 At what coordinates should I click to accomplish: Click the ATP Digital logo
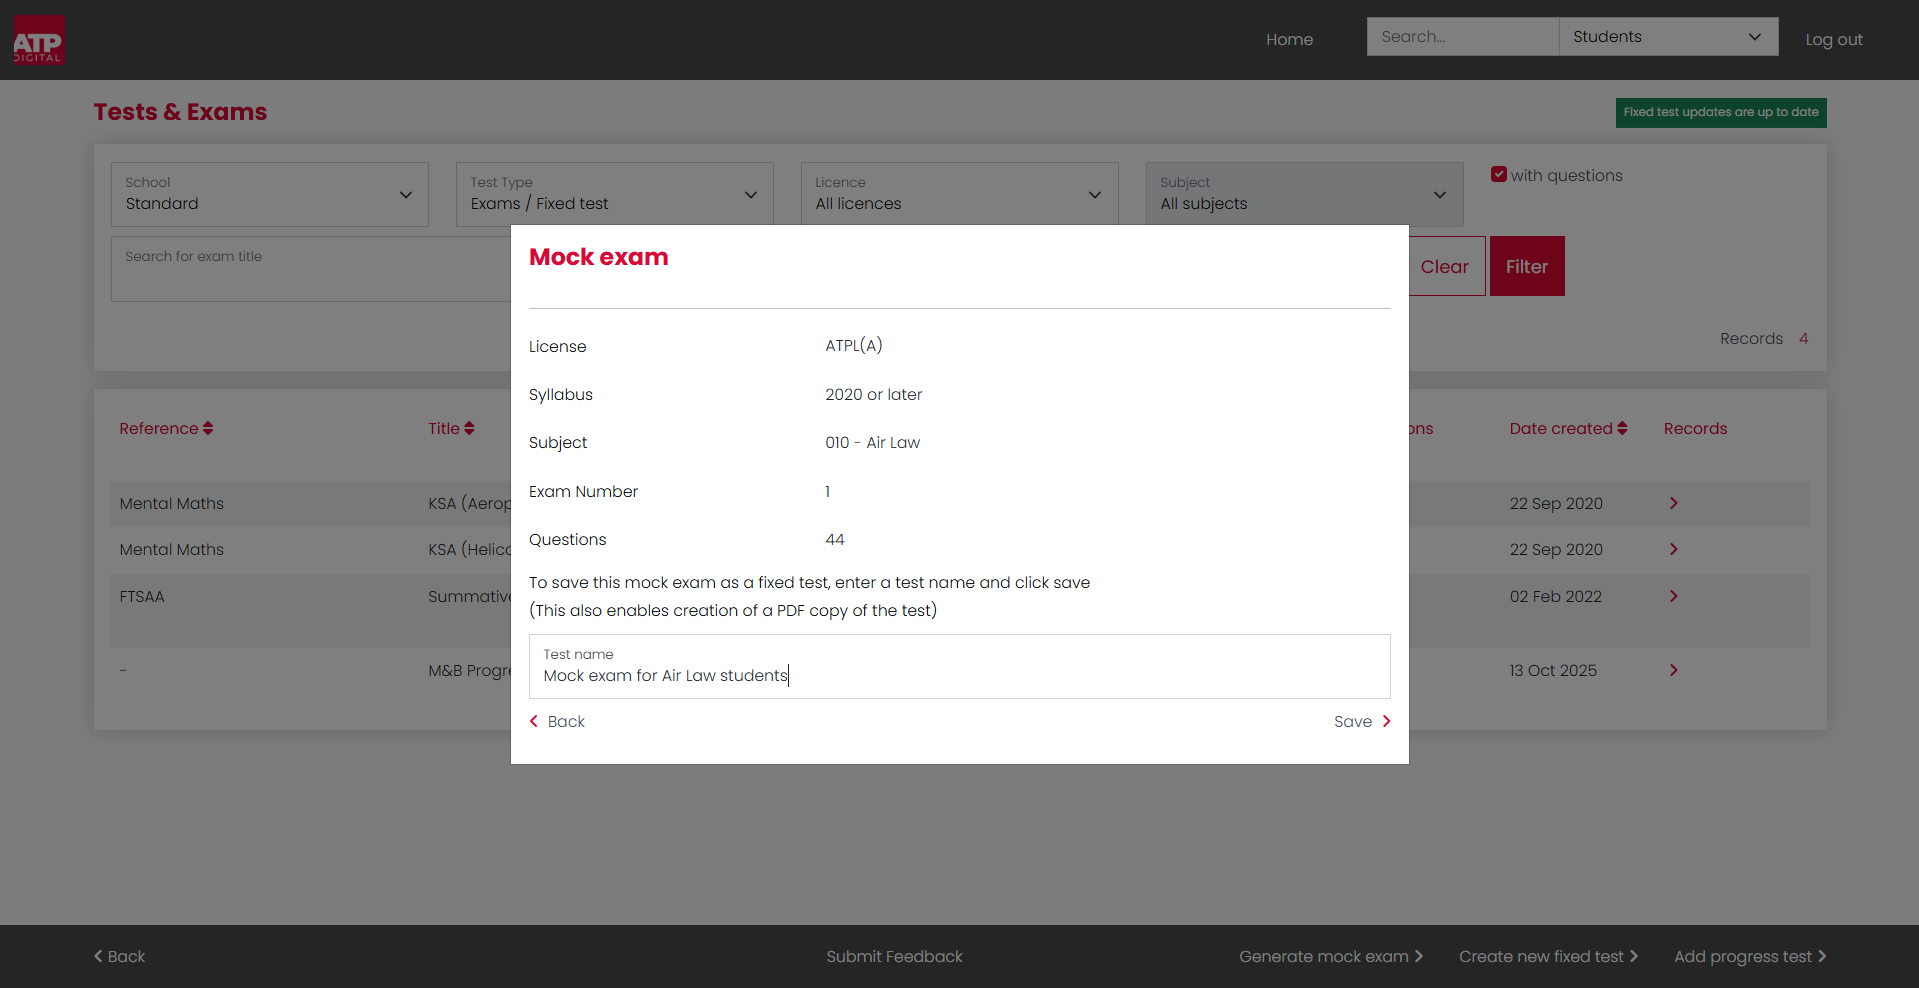click(39, 40)
